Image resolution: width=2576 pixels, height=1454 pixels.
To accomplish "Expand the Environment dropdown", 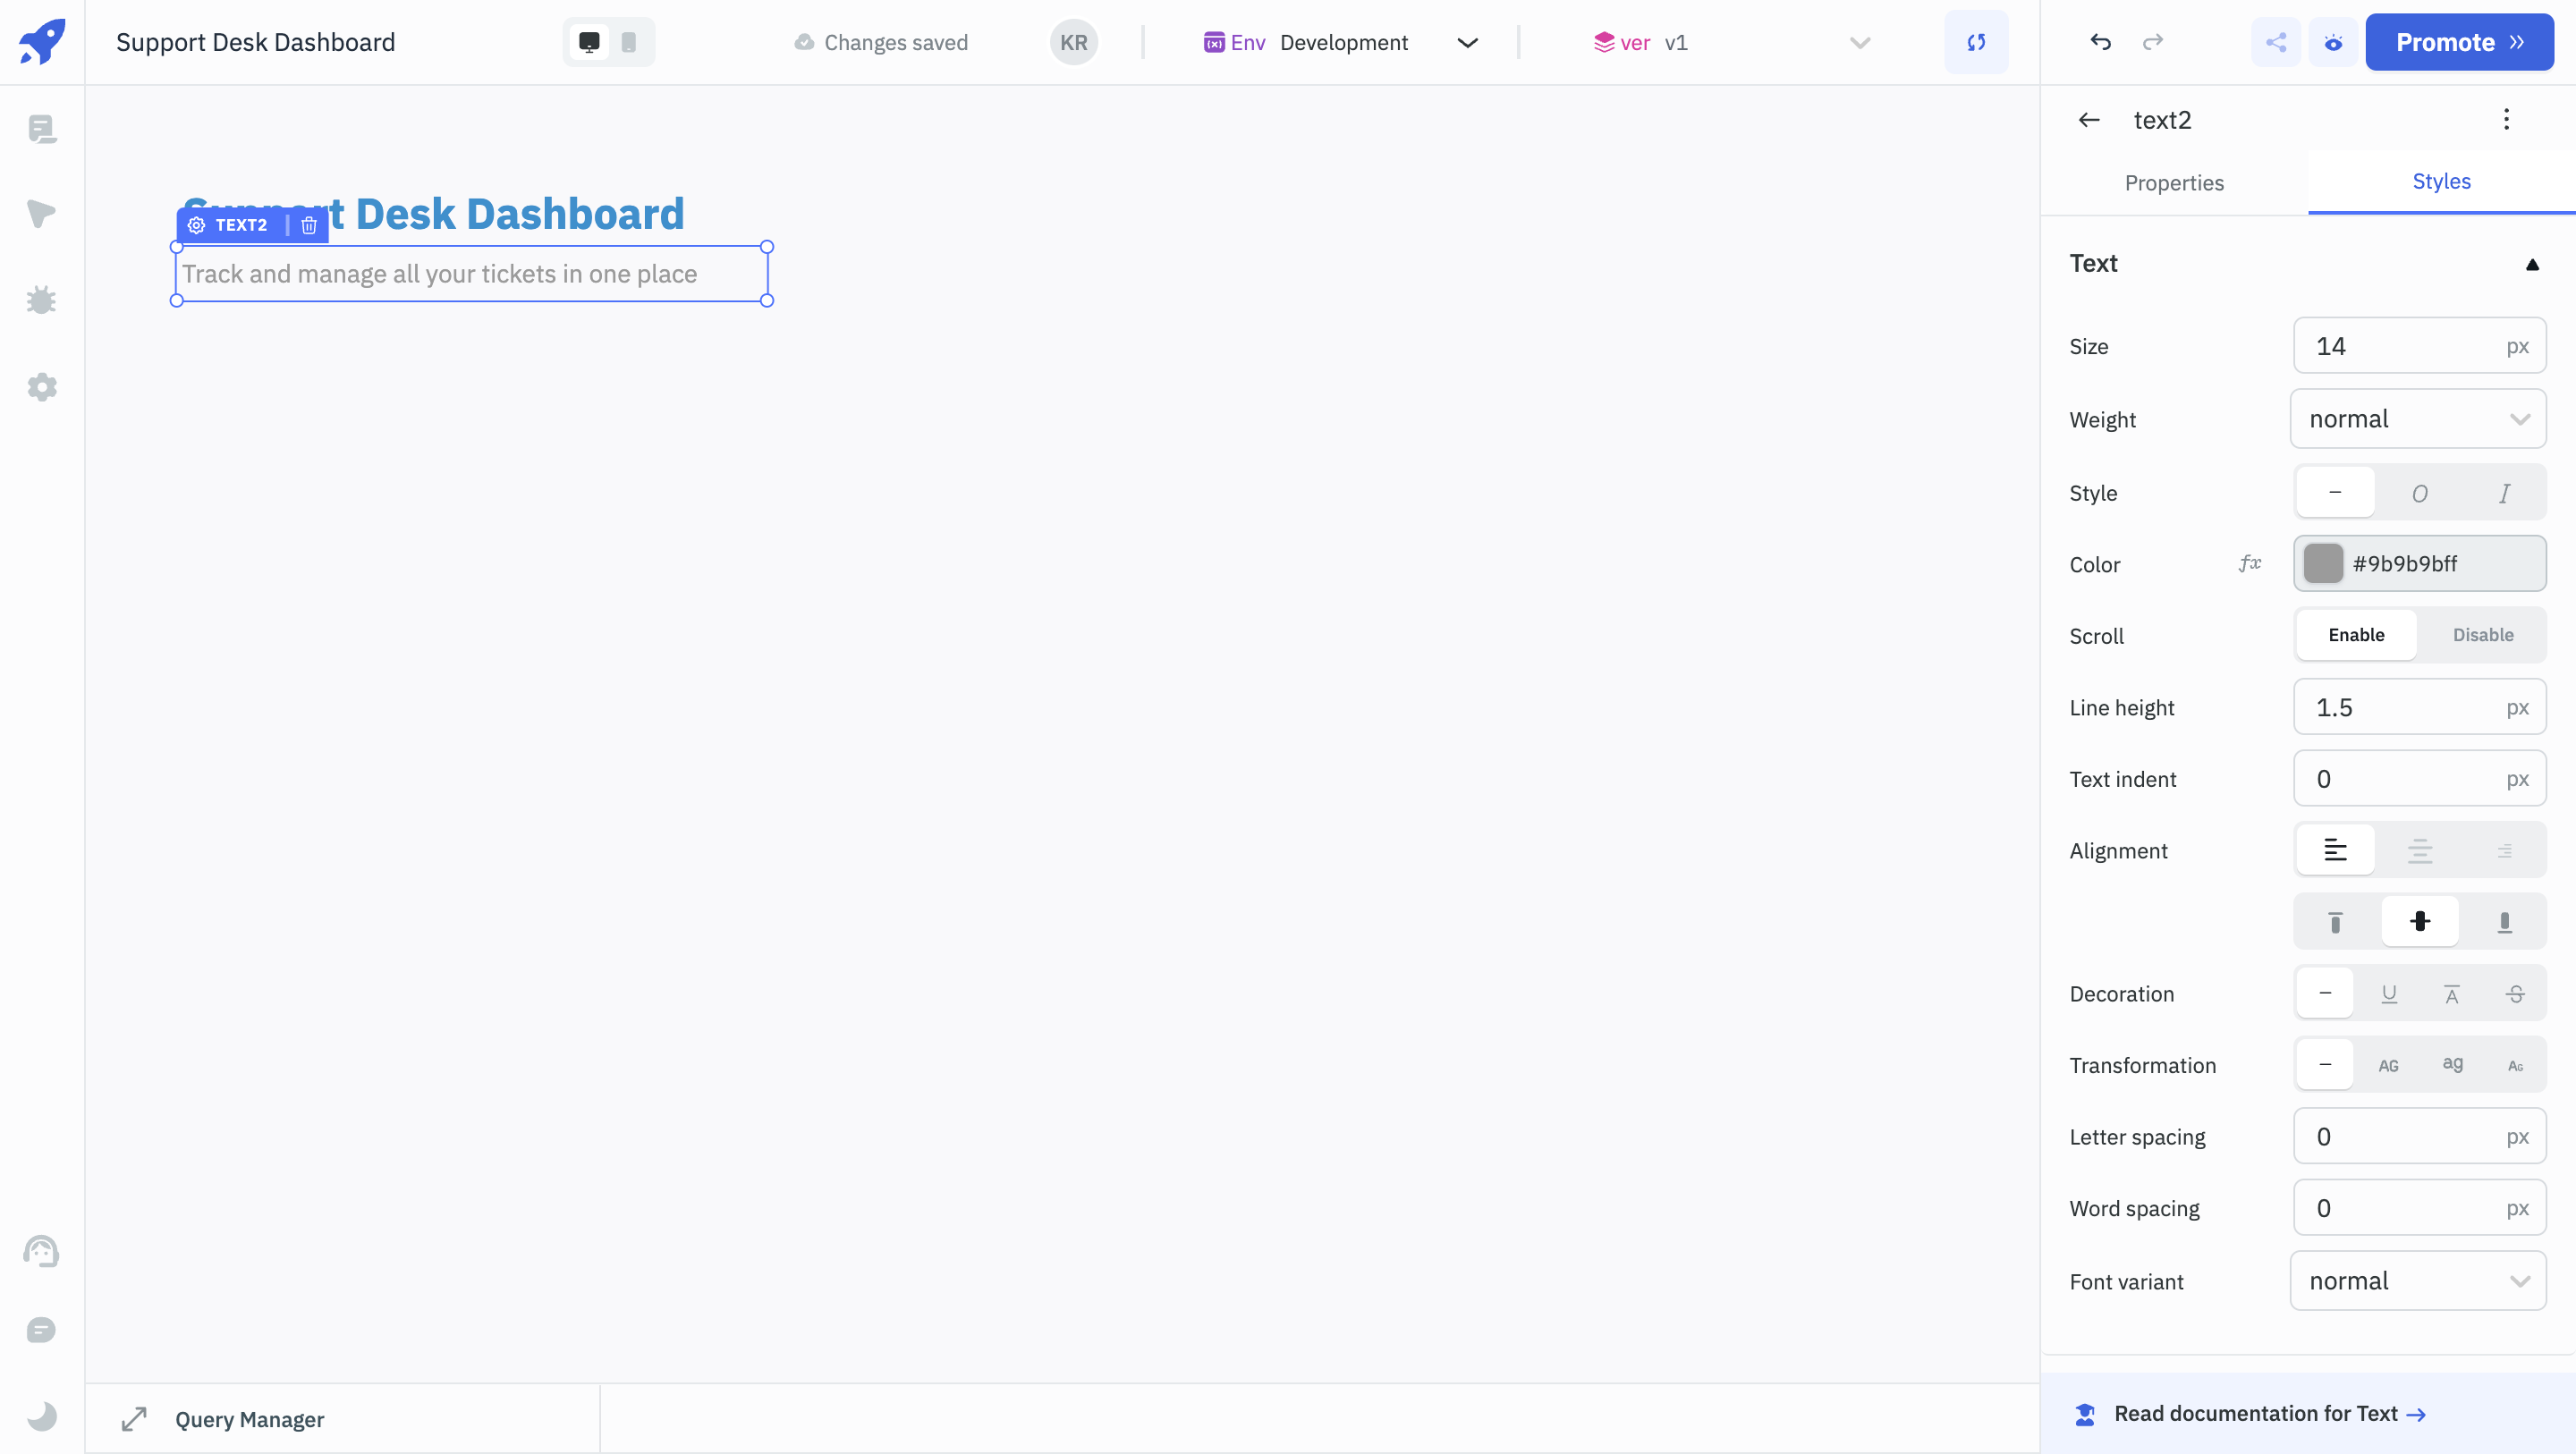I will click(x=1469, y=40).
